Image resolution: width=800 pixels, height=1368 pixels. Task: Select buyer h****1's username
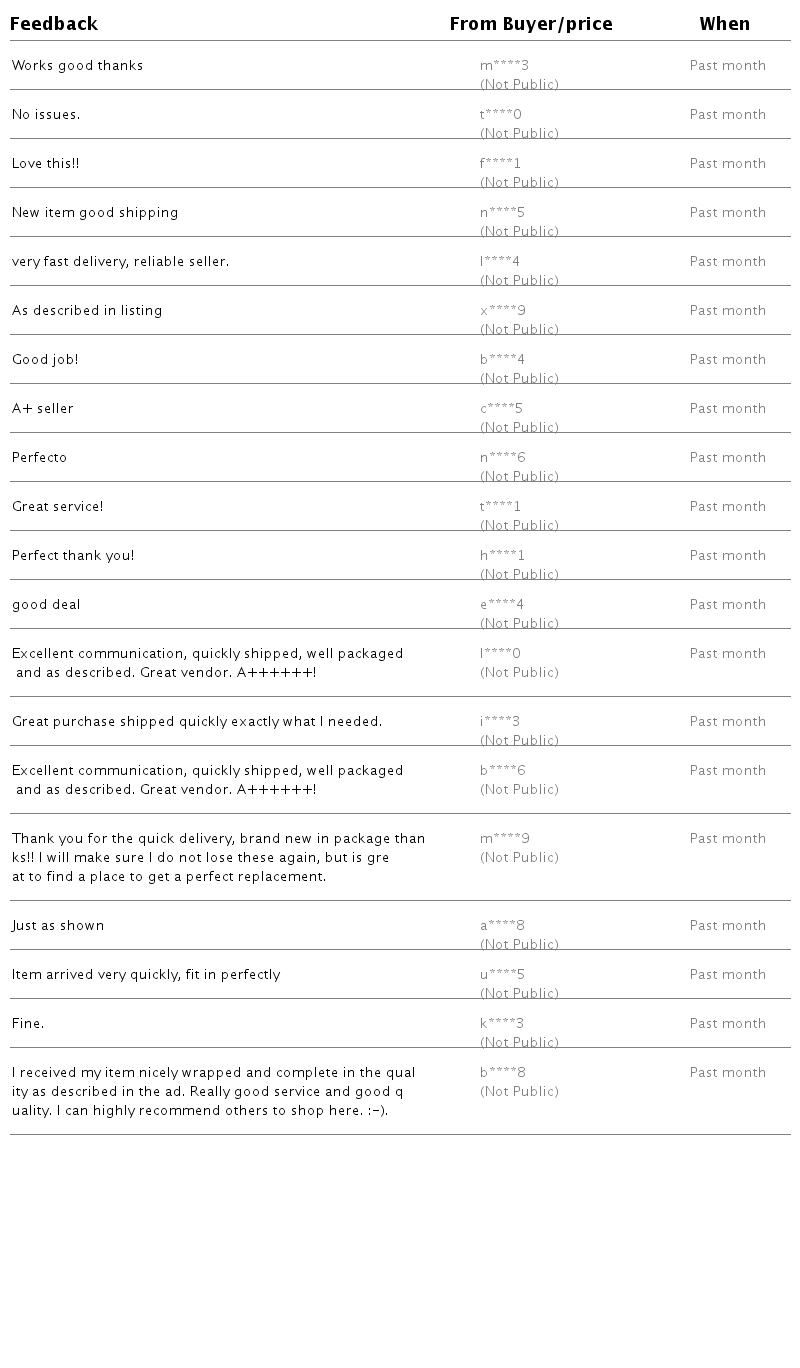502,556
